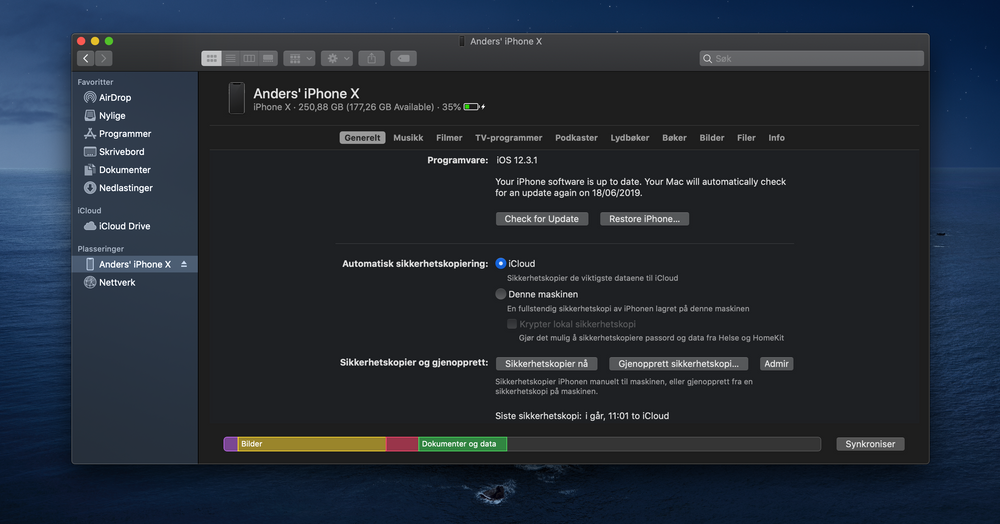Click the iPhone device icon in header
Image resolution: width=1000 pixels, height=524 pixels.
pyautogui.click(x=237, y=98)
